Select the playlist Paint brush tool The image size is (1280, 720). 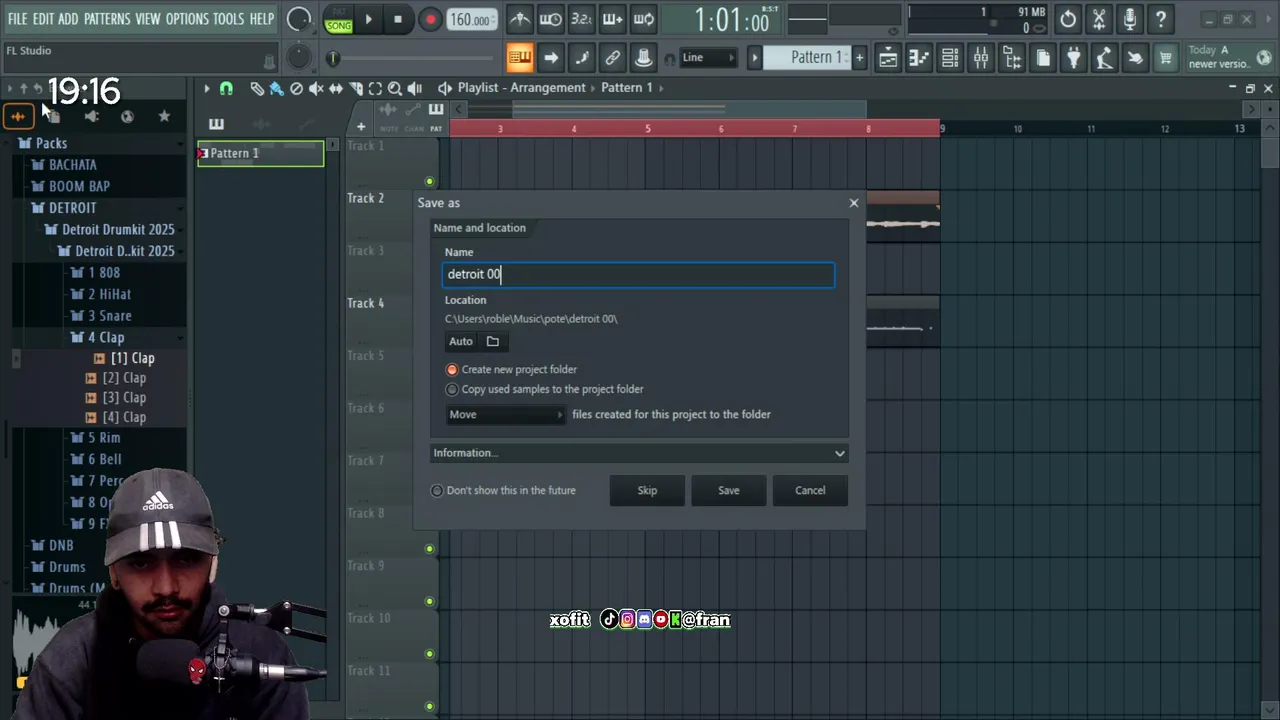pos(276,88)
